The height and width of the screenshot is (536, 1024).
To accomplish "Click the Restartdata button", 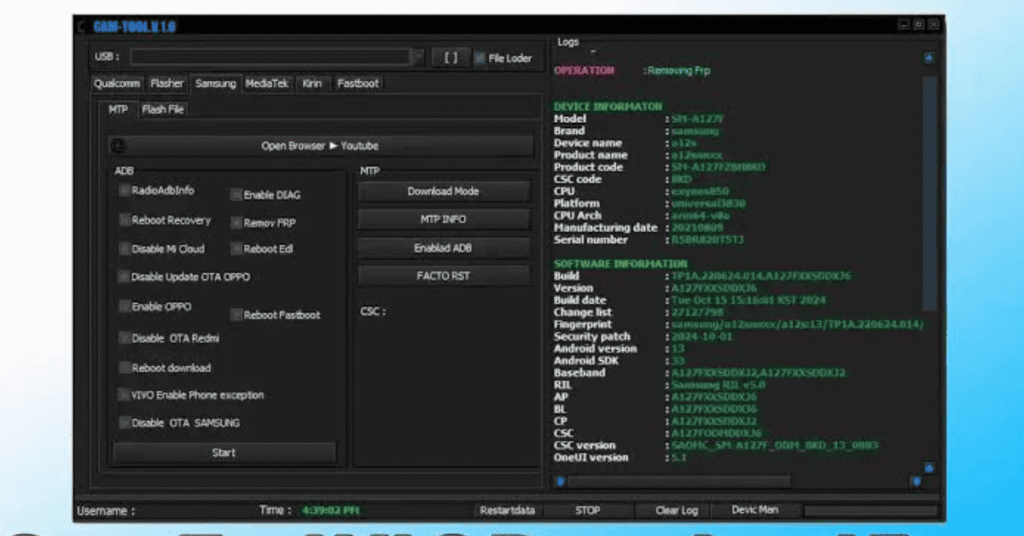I will click(507, 511).
